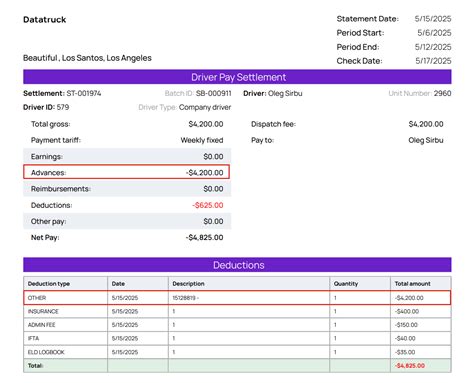This screenshot has width=474, height=383.
Task: Click the Datatruck company name
Action: [x=44, y=20]
